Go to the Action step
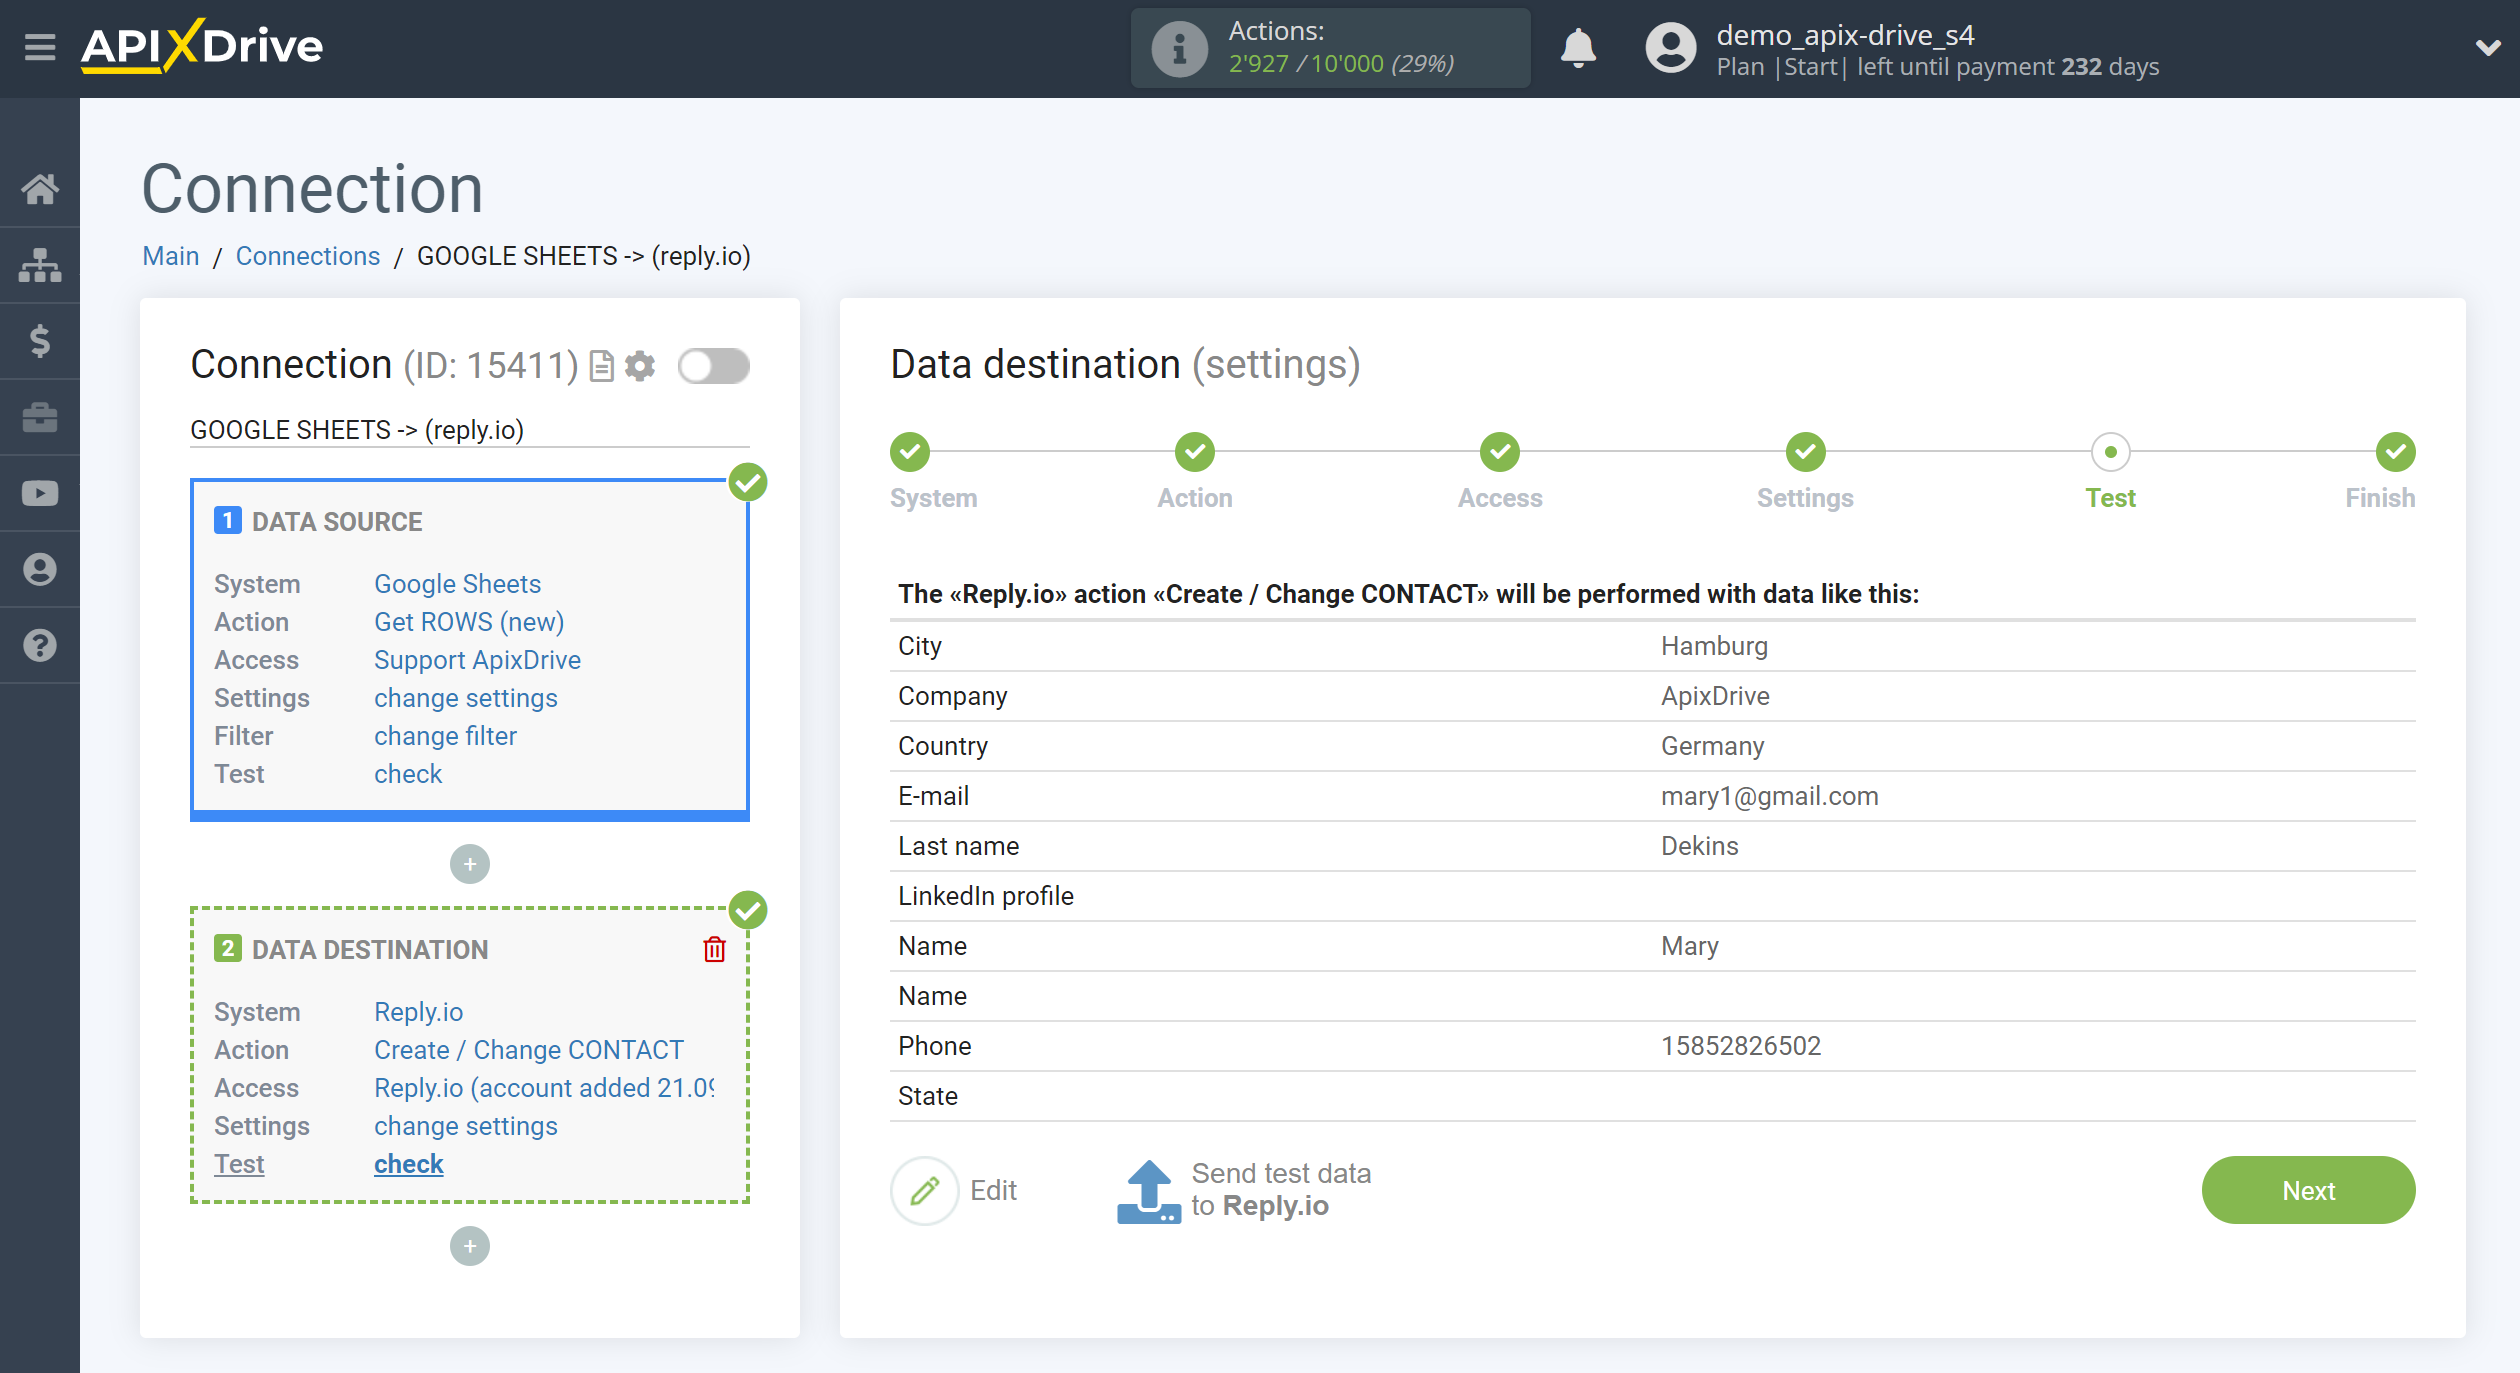The width and height of the screenshot is (2520, 1373). point(1195,452)
